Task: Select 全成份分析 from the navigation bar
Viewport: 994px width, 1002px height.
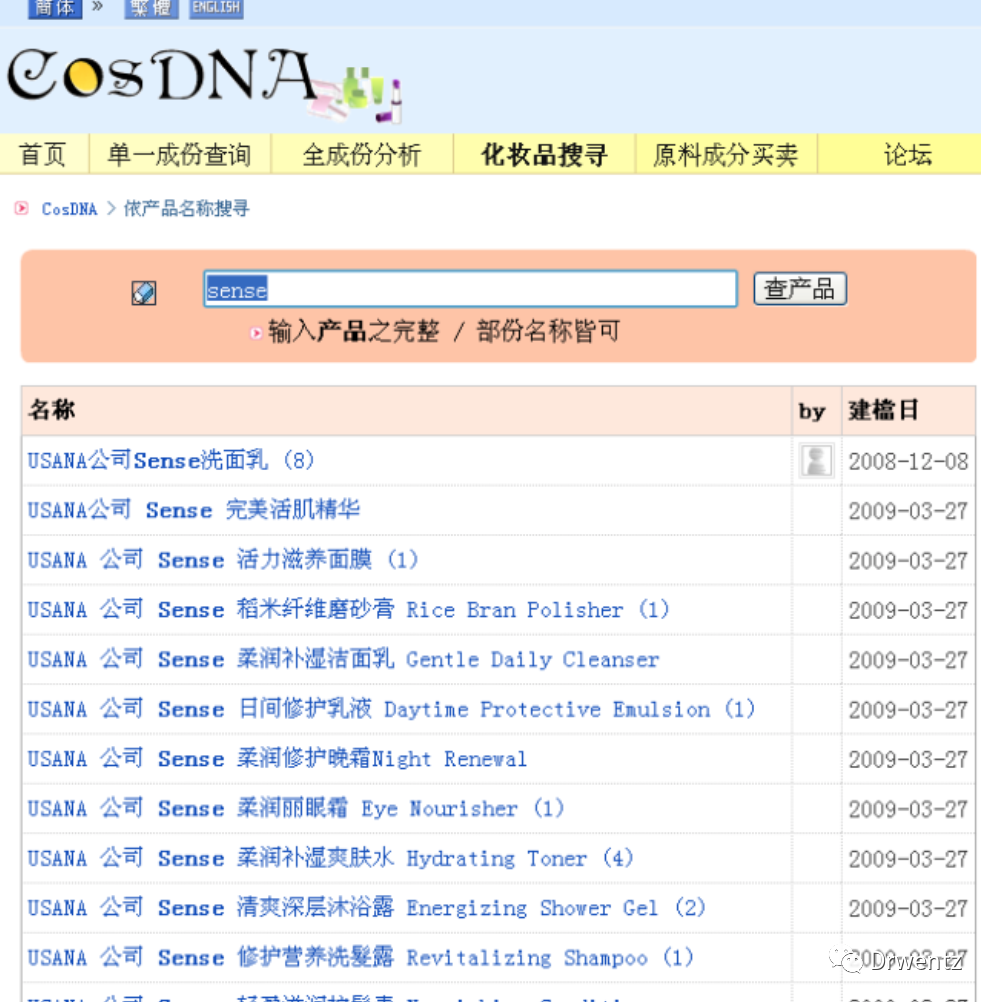Action: (361, 154)
